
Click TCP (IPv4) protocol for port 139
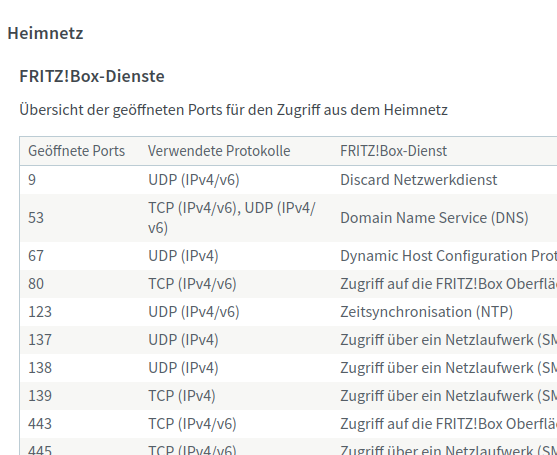coord(182,396)
